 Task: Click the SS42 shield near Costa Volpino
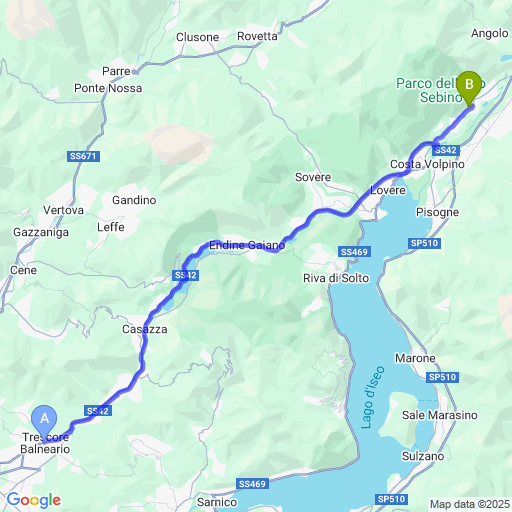click(446, 150)
